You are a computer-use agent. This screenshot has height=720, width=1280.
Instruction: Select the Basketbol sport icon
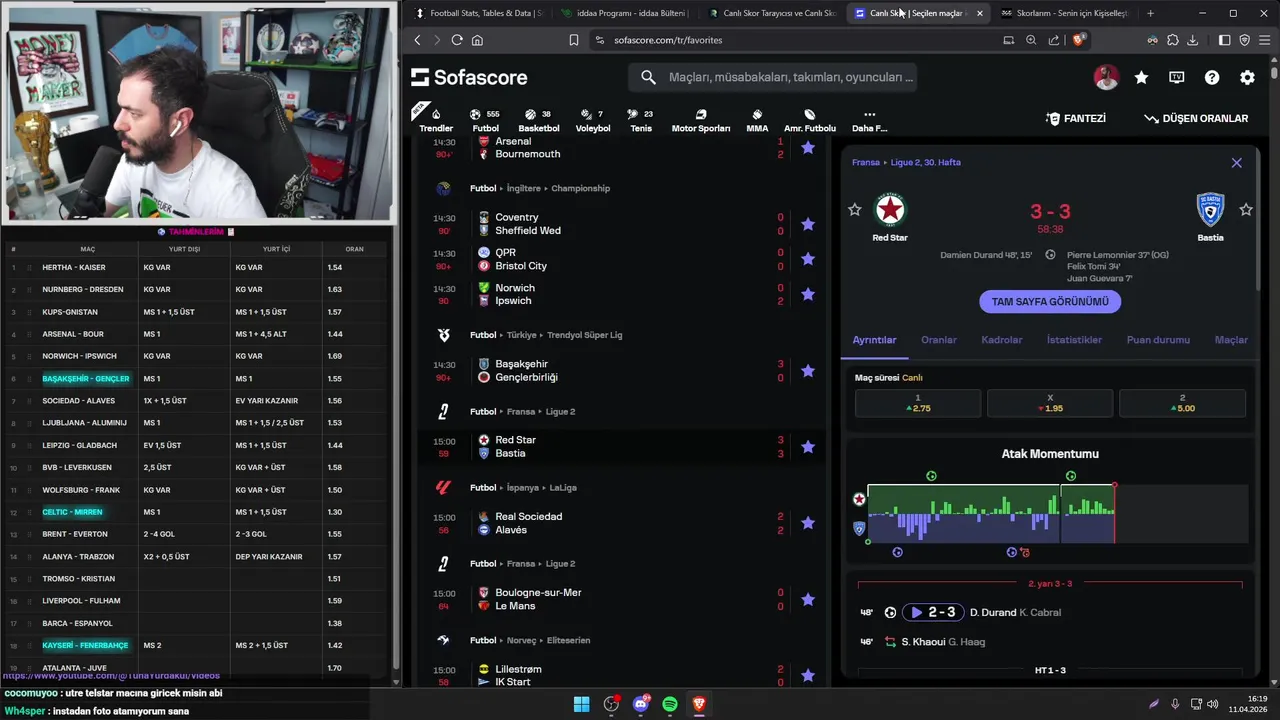539,120
